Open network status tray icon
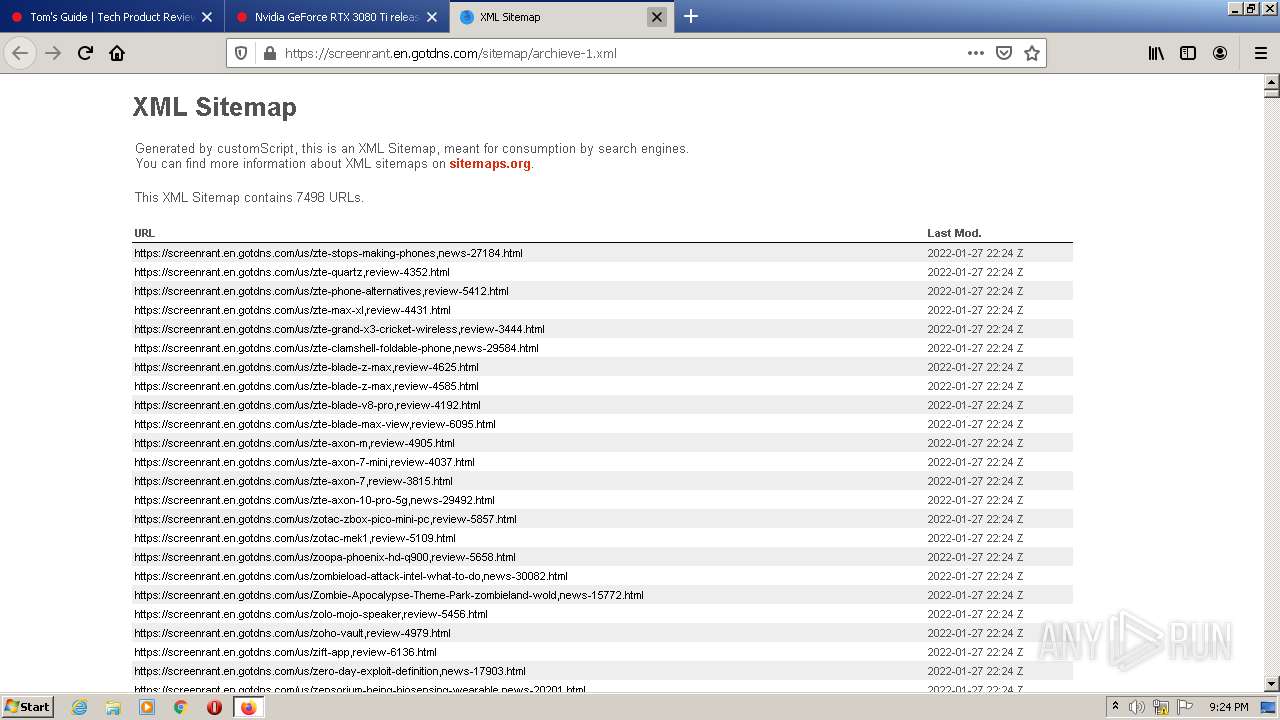 pos(1161,707)
